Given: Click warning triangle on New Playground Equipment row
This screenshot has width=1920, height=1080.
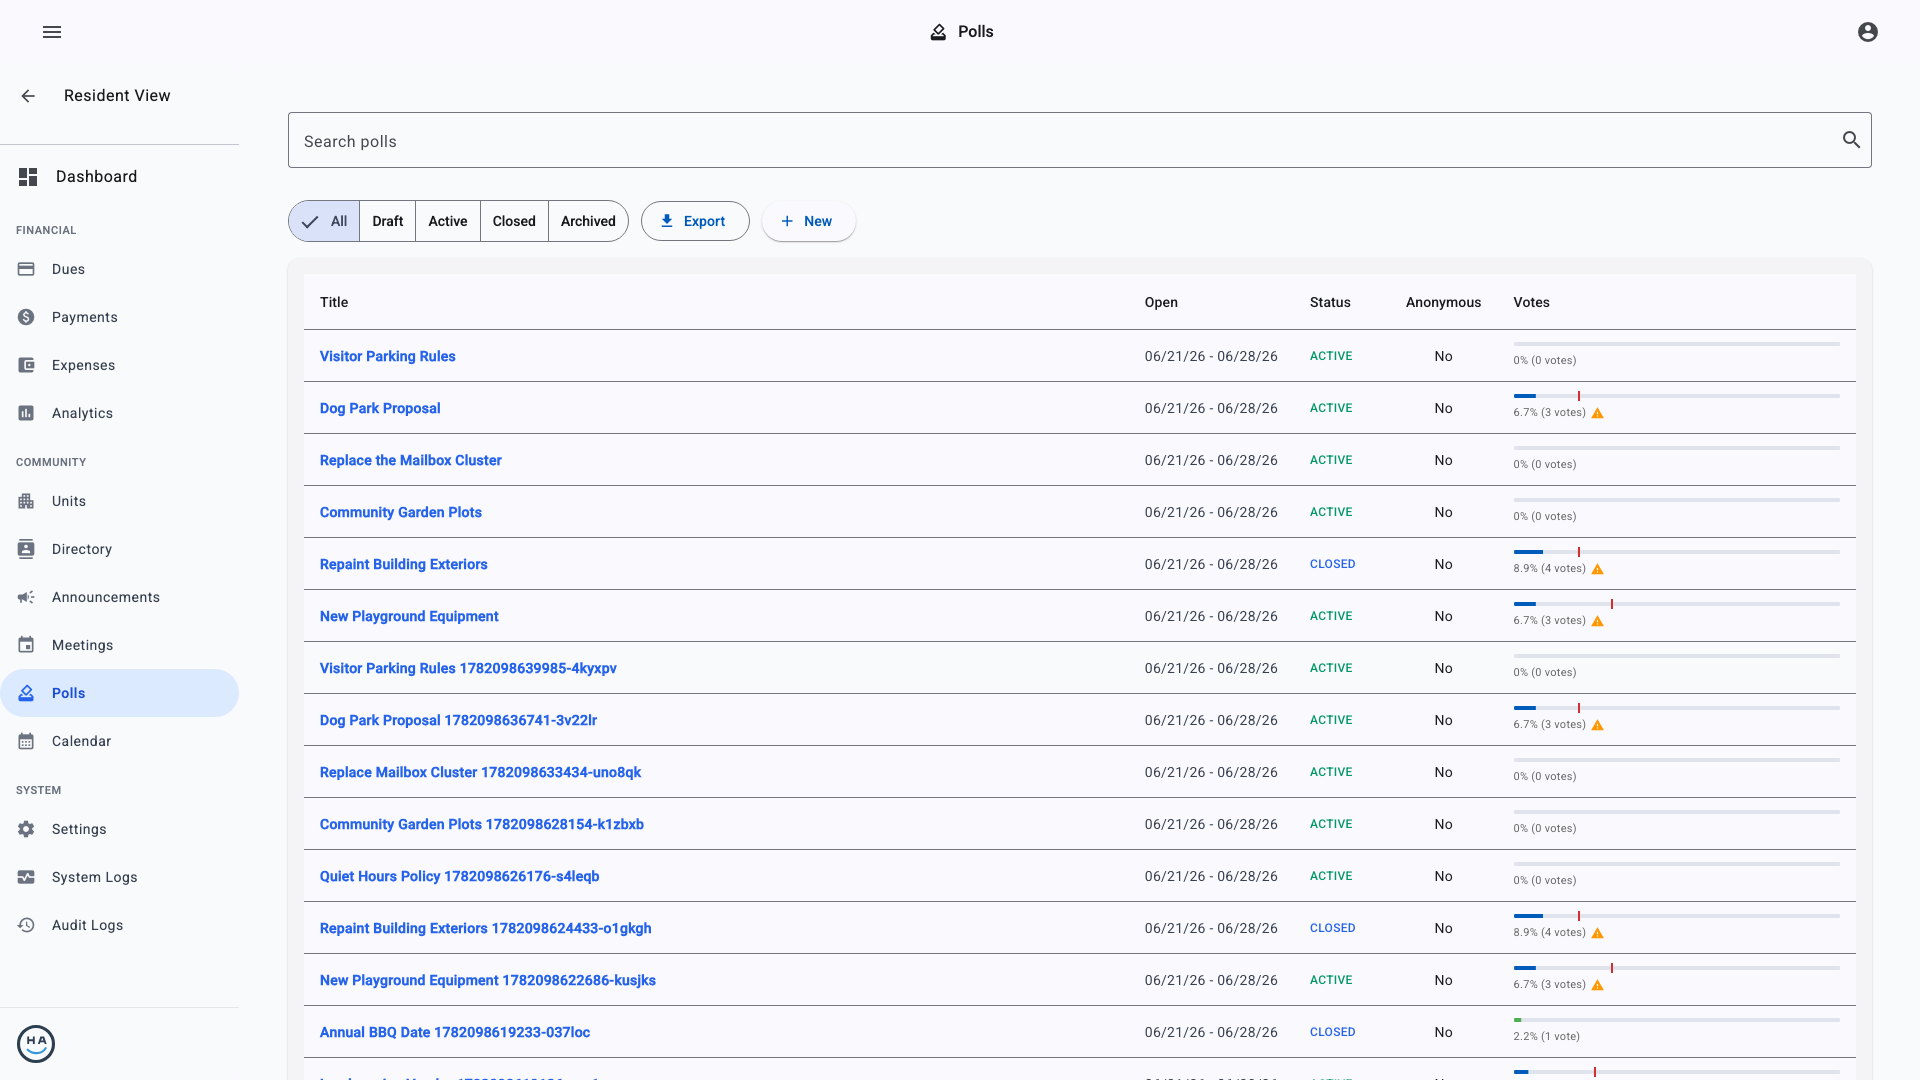Looking at the screenshot, I should [x=1598, y=621].
